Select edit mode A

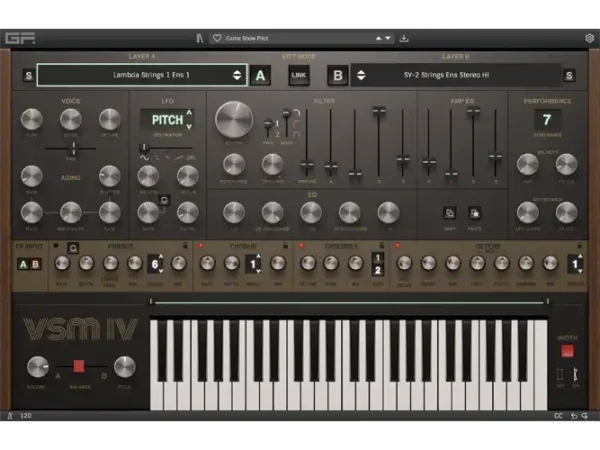260,75
